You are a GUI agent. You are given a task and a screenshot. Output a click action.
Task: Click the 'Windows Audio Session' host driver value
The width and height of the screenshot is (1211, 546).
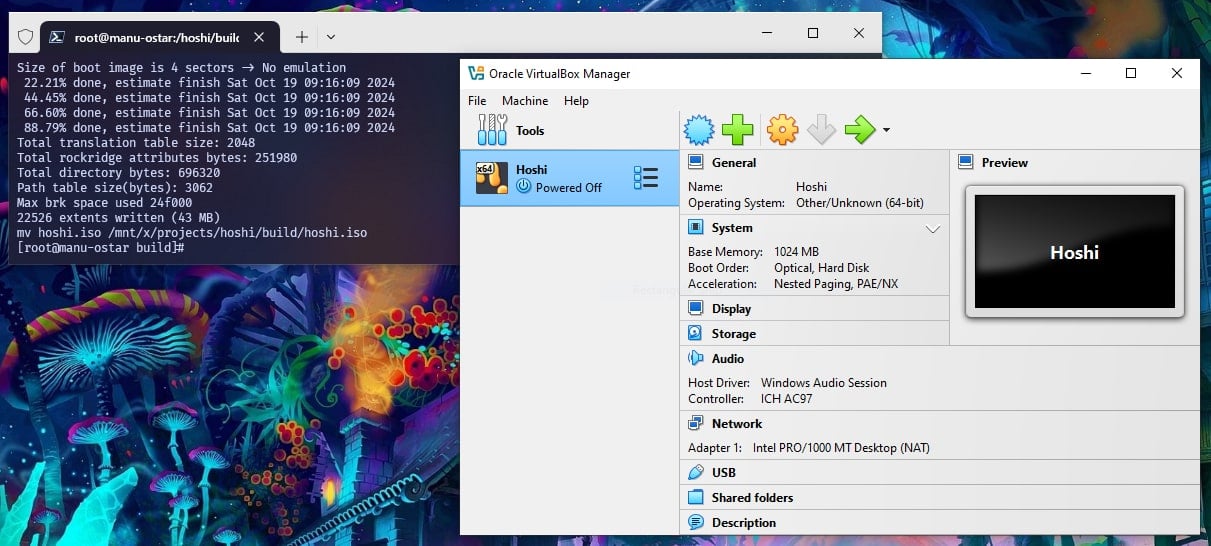824,383
